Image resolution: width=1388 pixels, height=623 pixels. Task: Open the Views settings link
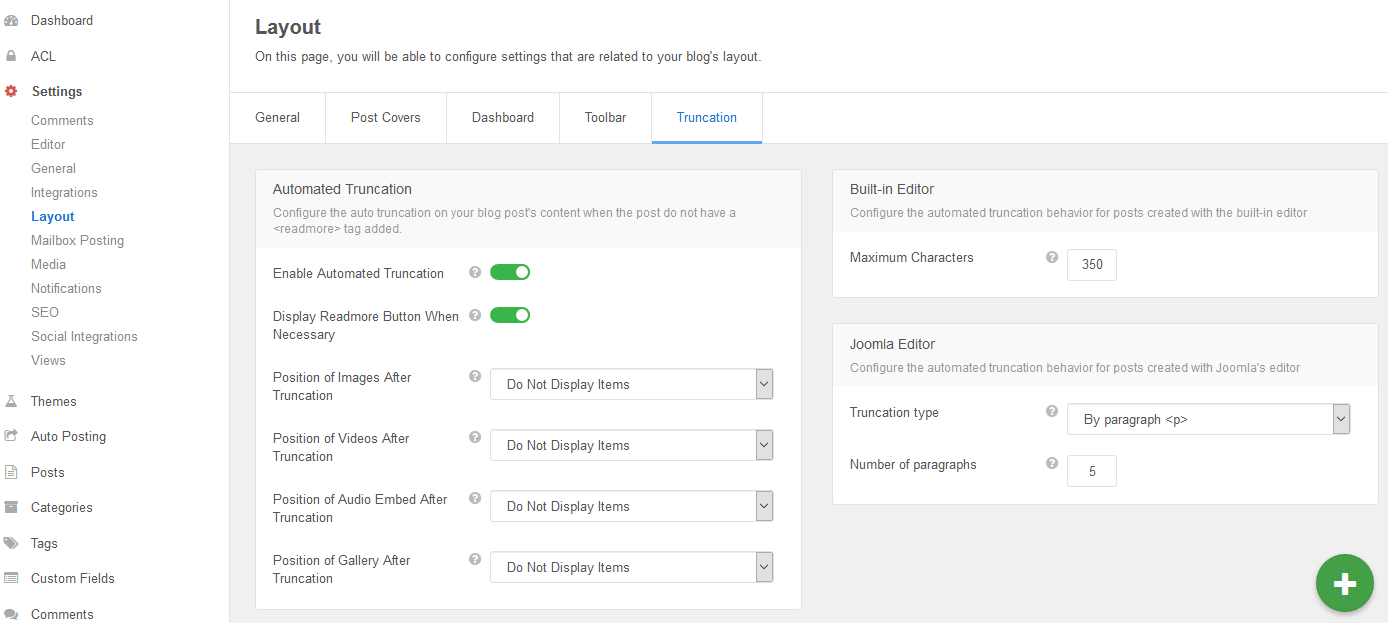(x=48, y=360)
